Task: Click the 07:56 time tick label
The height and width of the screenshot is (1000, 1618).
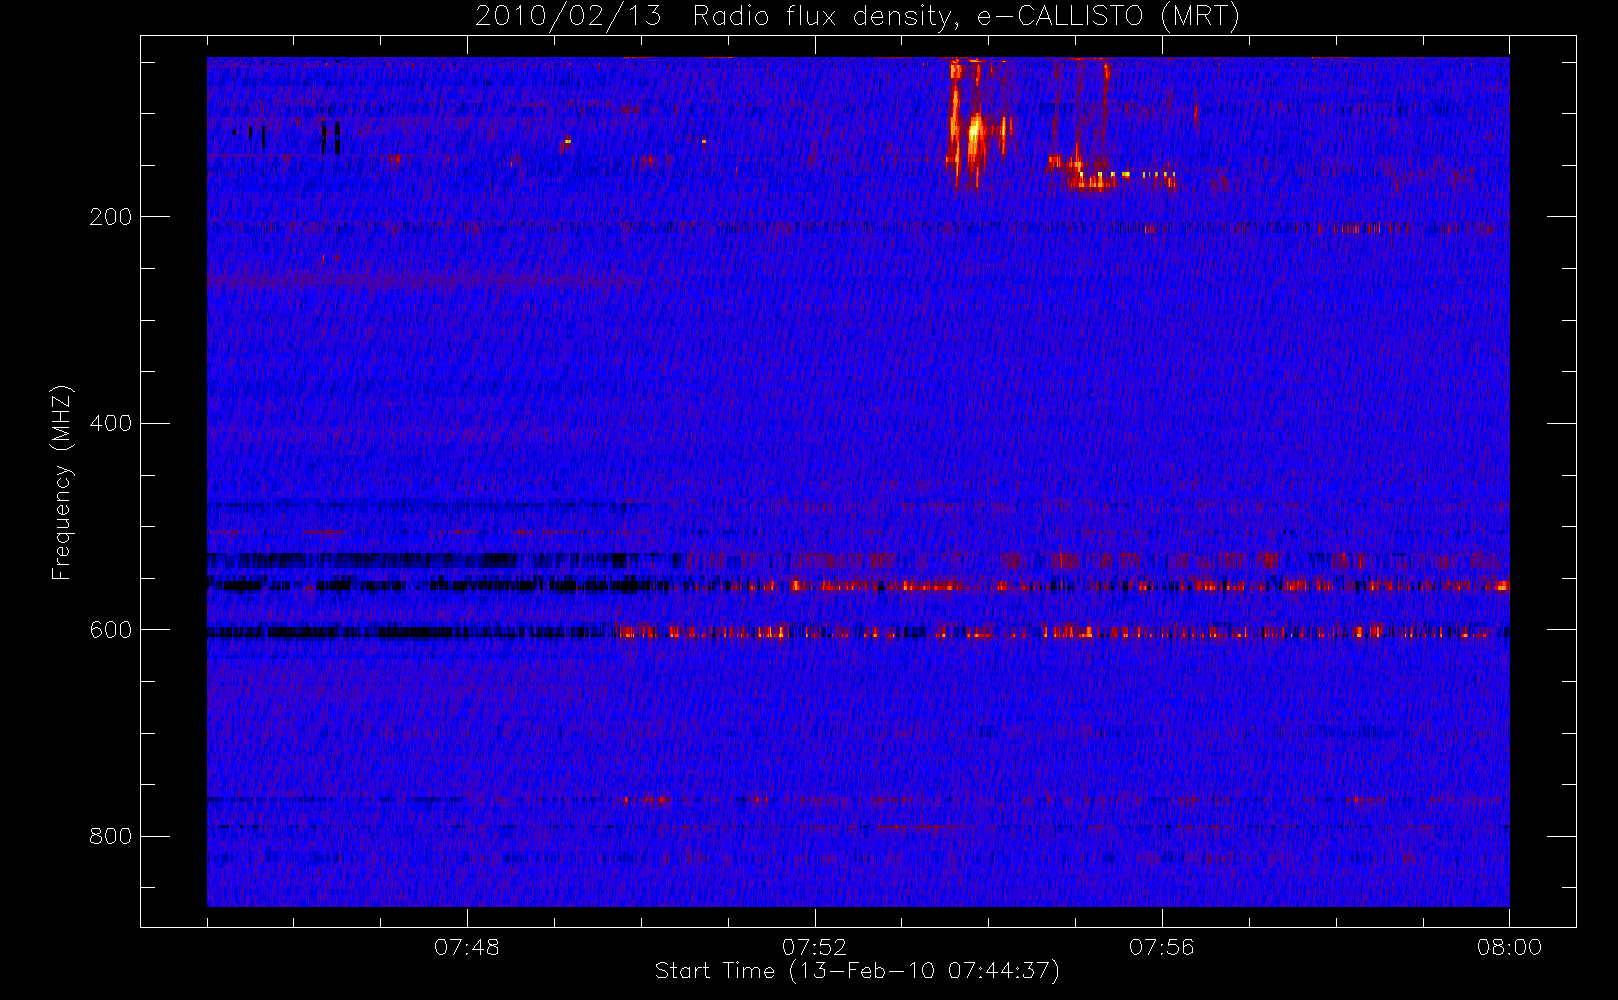Action: [1162, 947]
